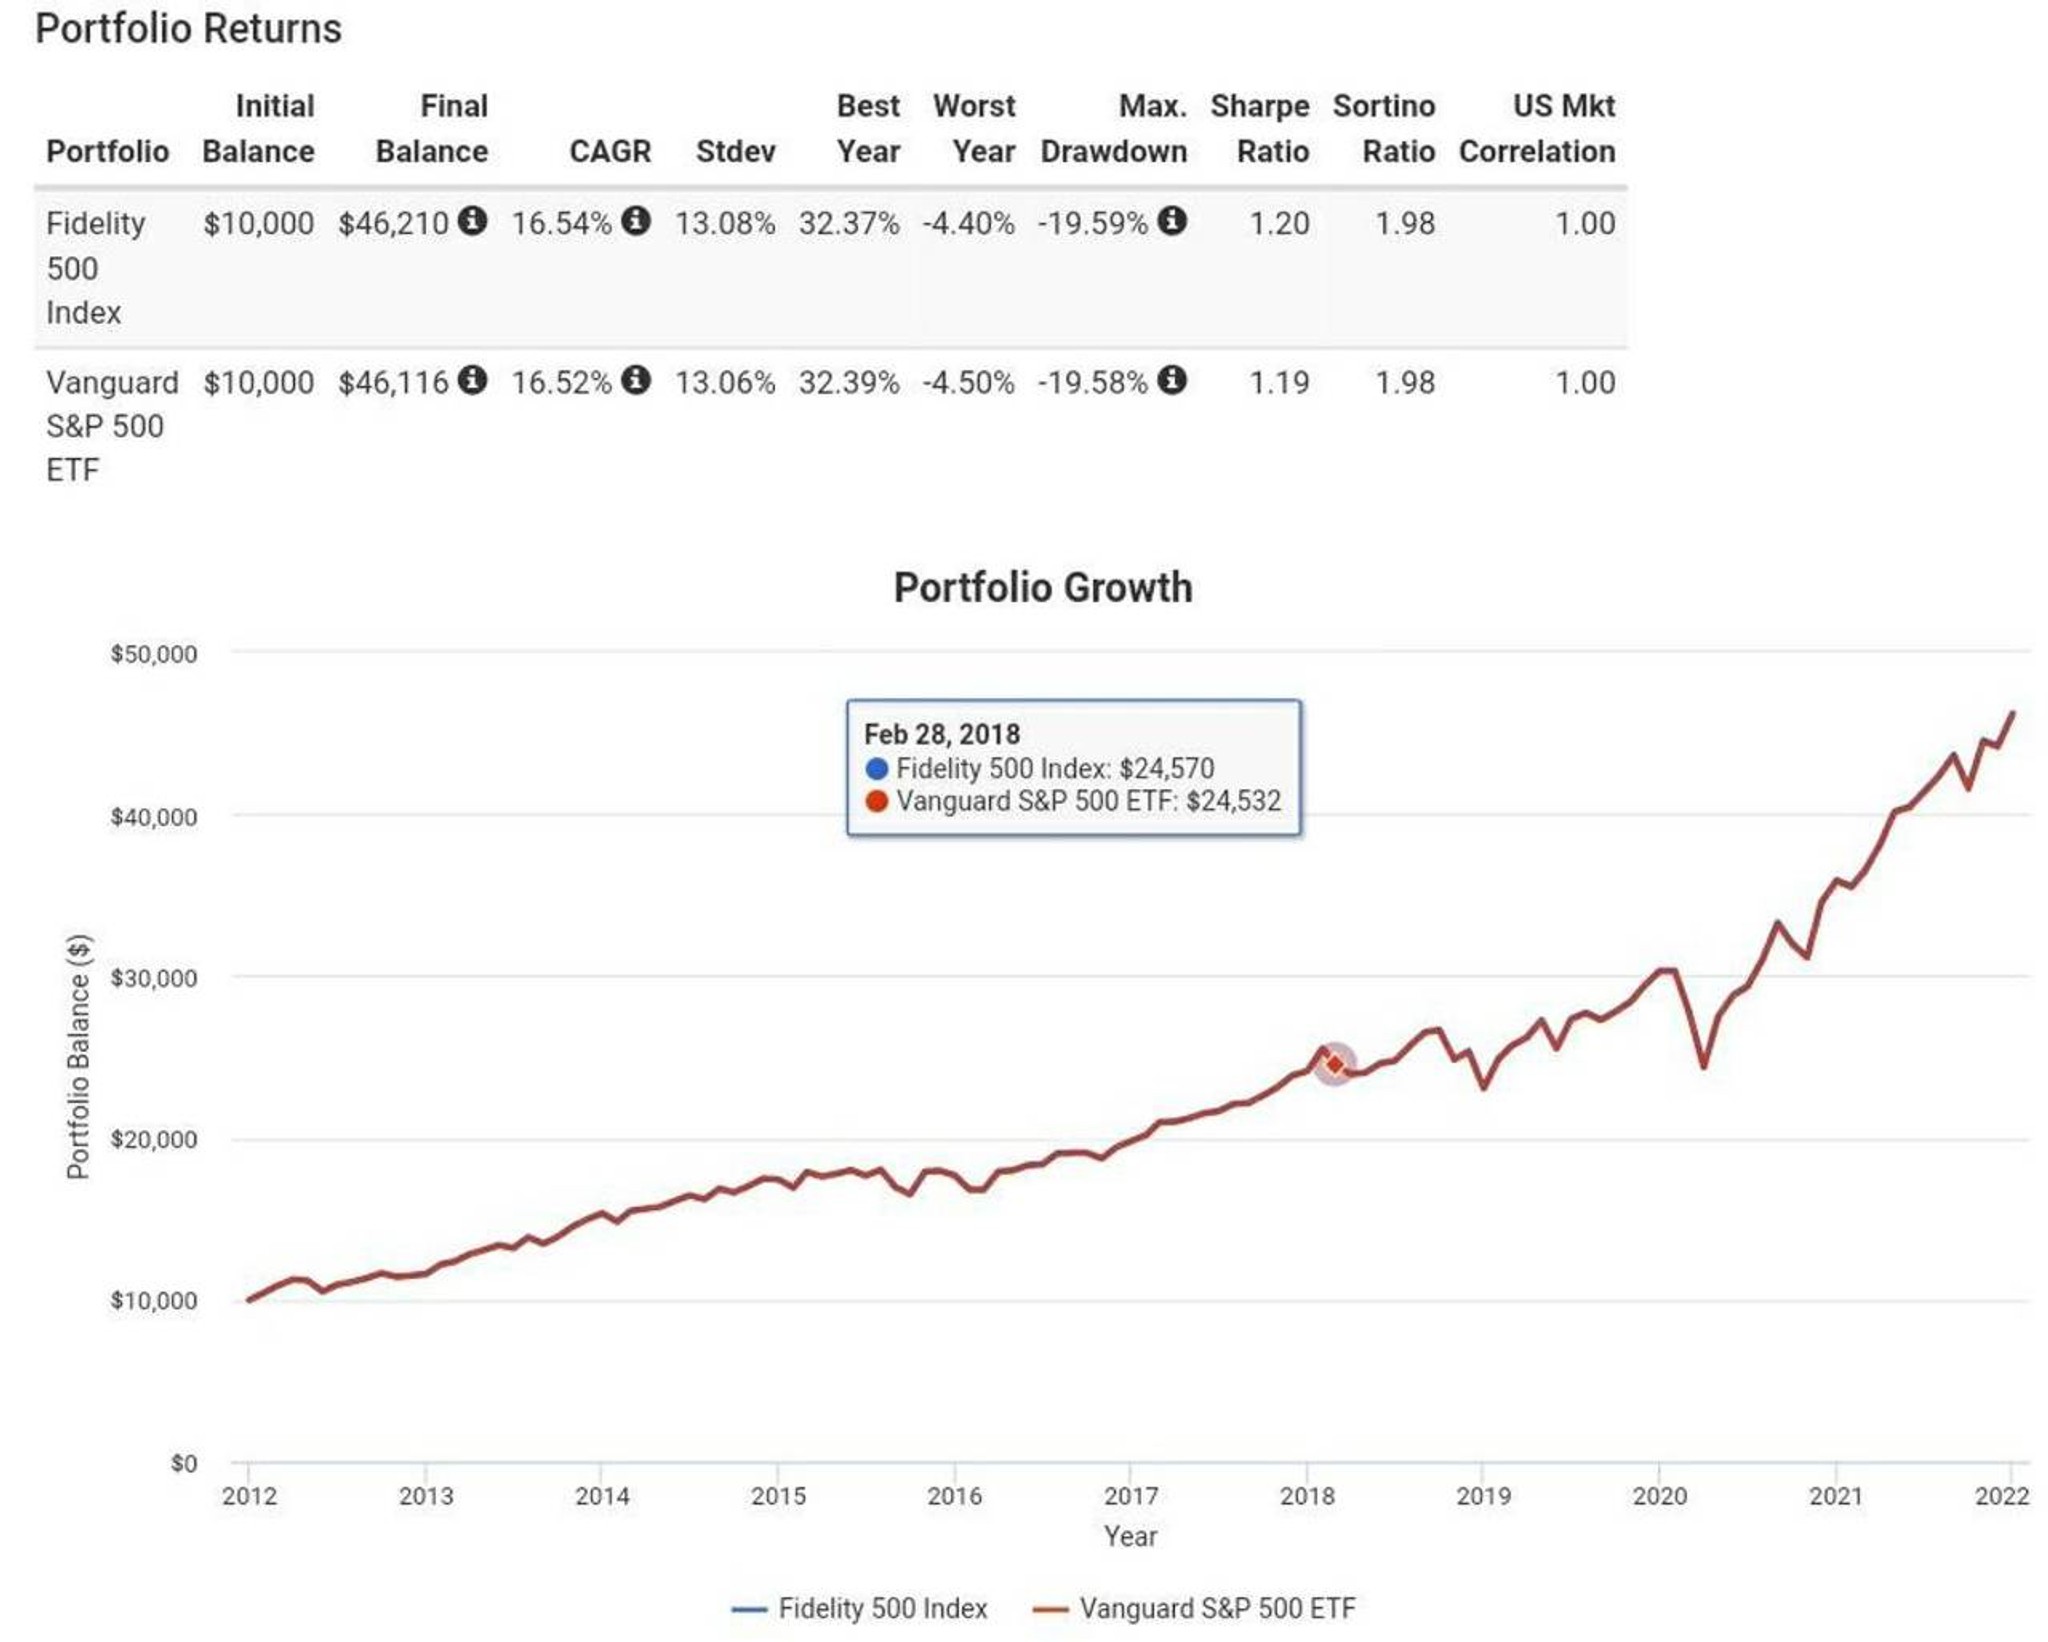Click the highlighted Feb 2018 data point marker
Image resolution: width=2048 pixels, height=1642 pixels.
click(x=1334, y=1064)
